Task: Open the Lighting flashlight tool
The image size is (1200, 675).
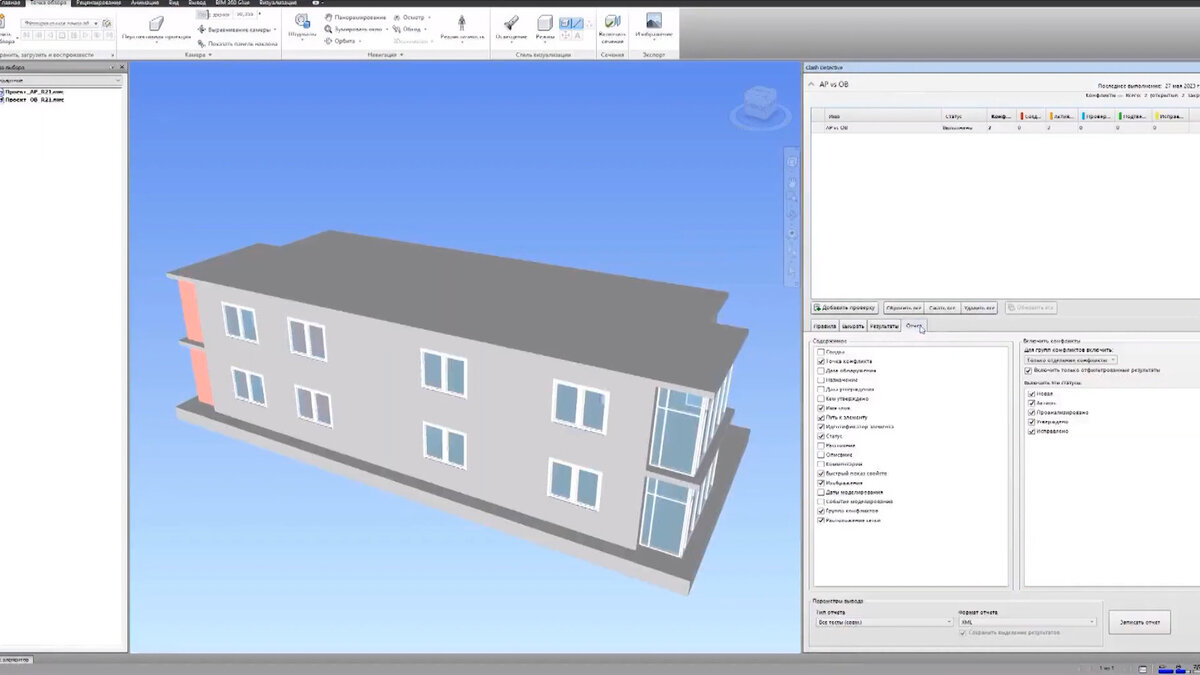Action: click(510, 22)
